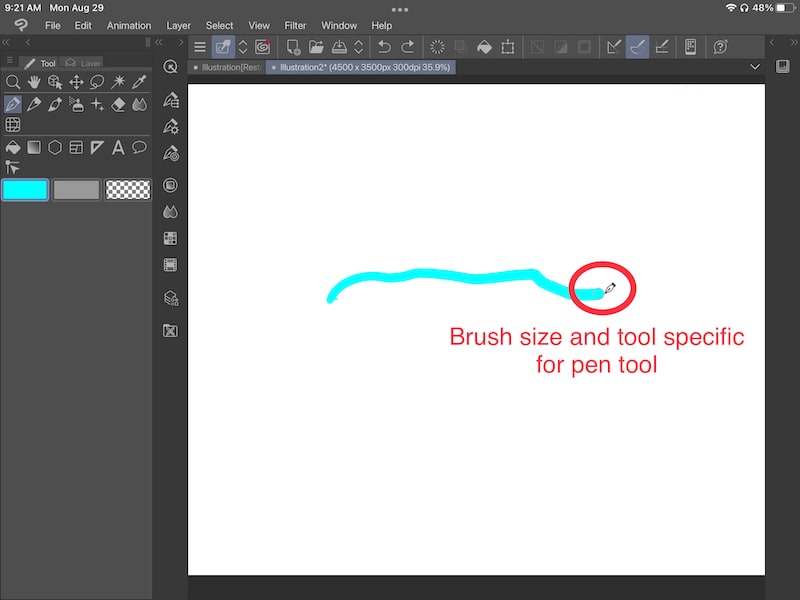Image resolution: width=800 pixels, height=600 pixels.
Task: Open the document tab overflow dropdown
Action: tap(756, 67)
